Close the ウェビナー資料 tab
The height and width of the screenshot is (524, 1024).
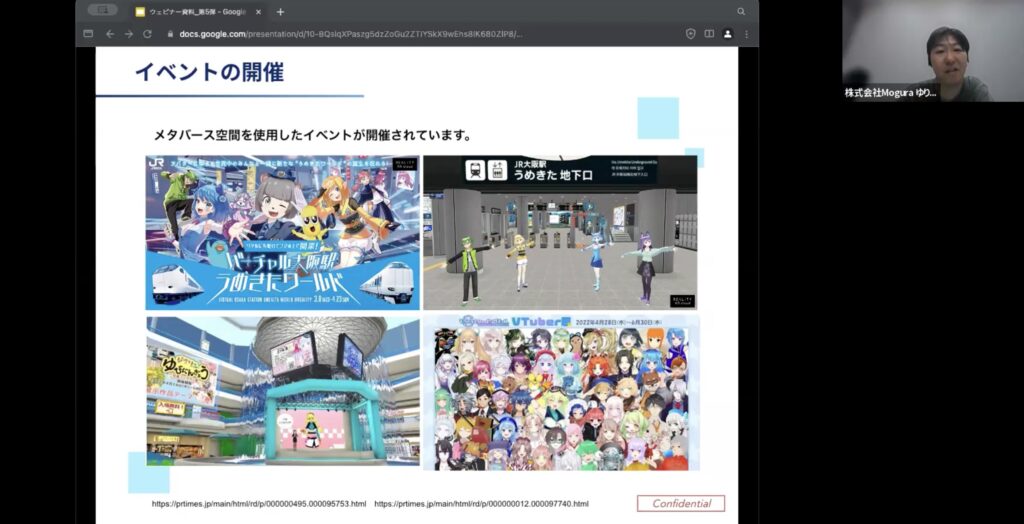[259, 12]
